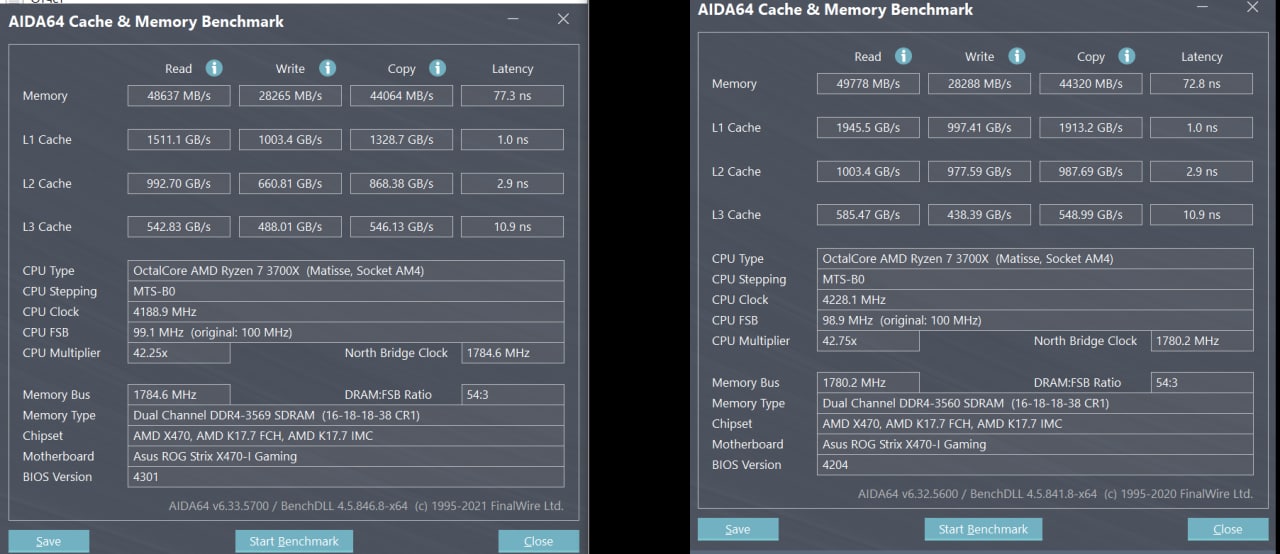1280x554 pixels.
Task: Select L2 Cache copy value 987.69 GB/s
Action: [1090, 172]
